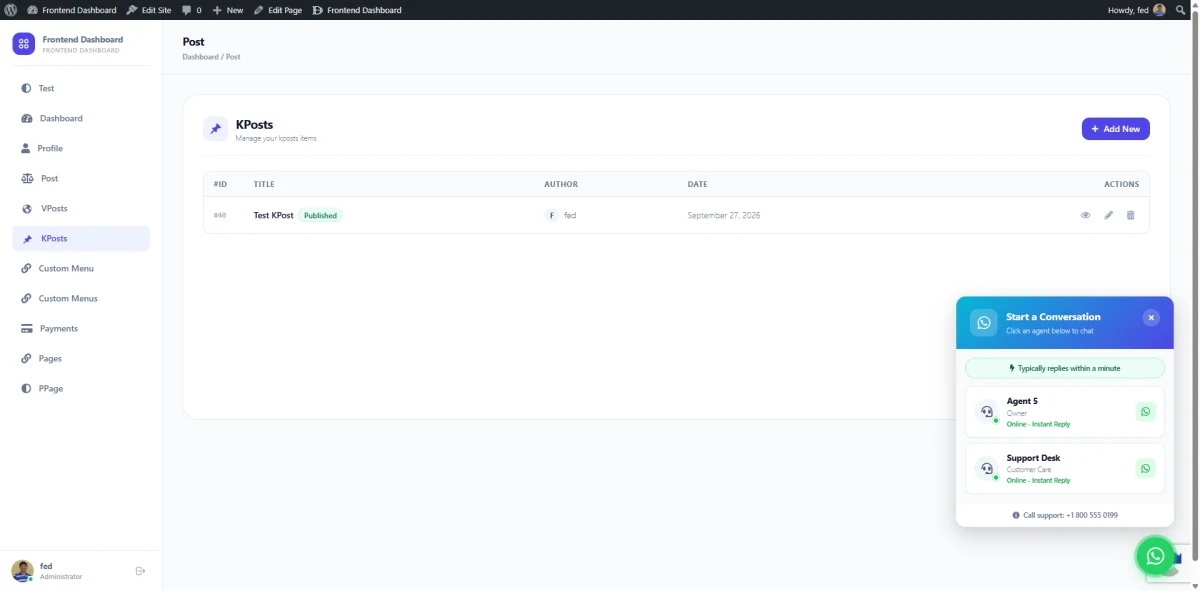
Task: Click the September 27, 2026 date cell
Action: coord(724,215)
